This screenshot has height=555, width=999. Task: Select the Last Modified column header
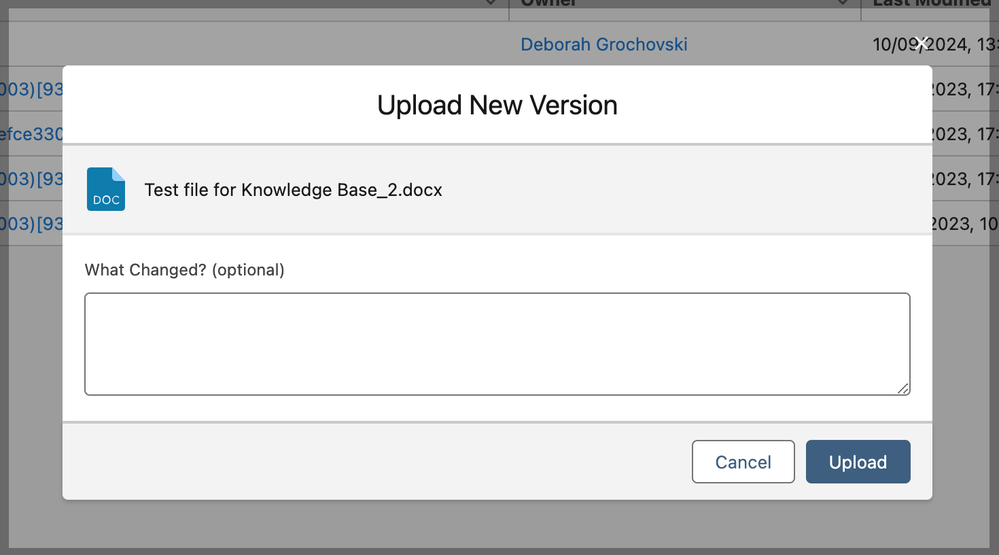(931, 3)
